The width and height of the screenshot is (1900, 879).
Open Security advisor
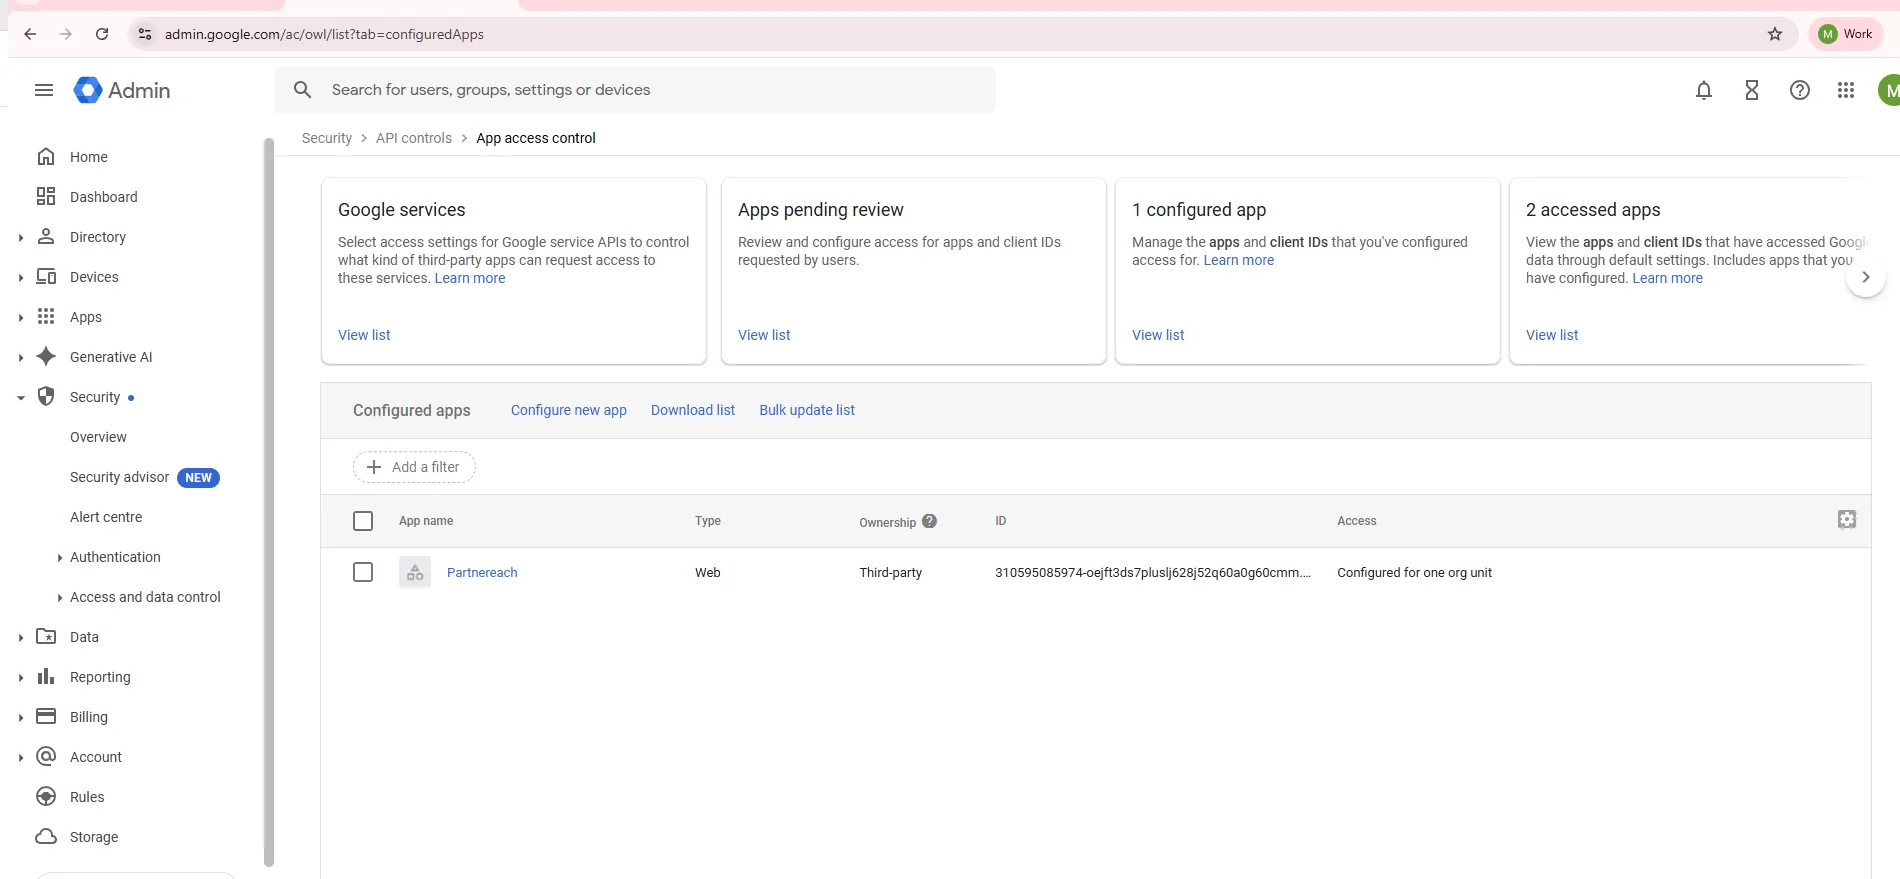[x=119, y=477]
